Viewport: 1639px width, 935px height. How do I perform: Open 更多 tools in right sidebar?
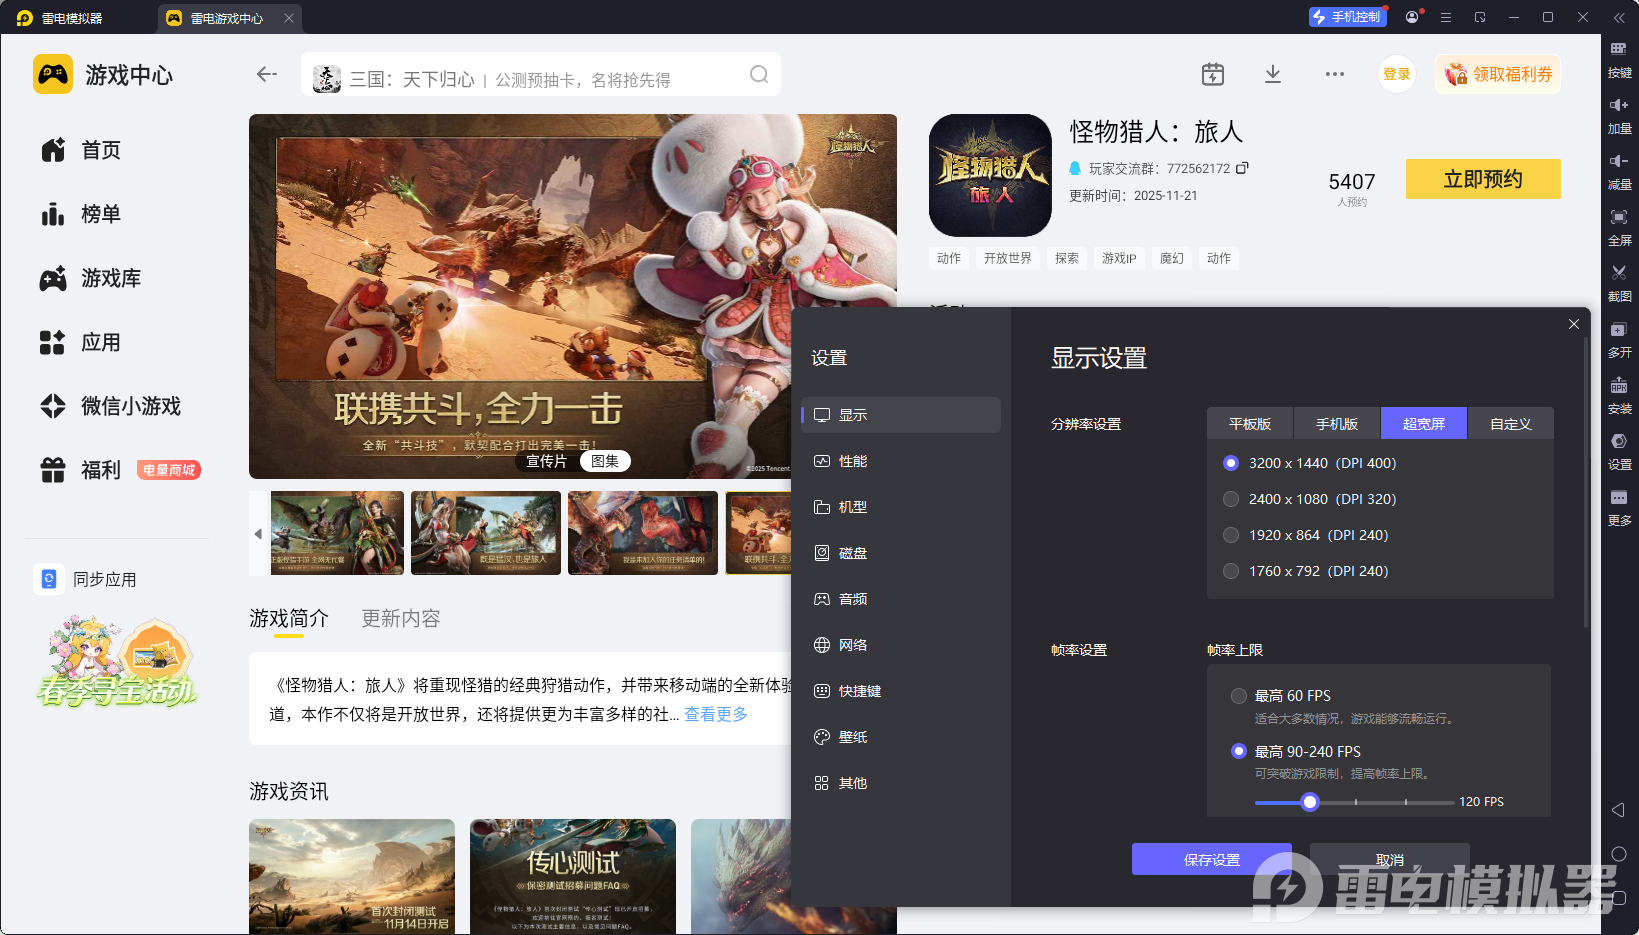coord(1619,506)
